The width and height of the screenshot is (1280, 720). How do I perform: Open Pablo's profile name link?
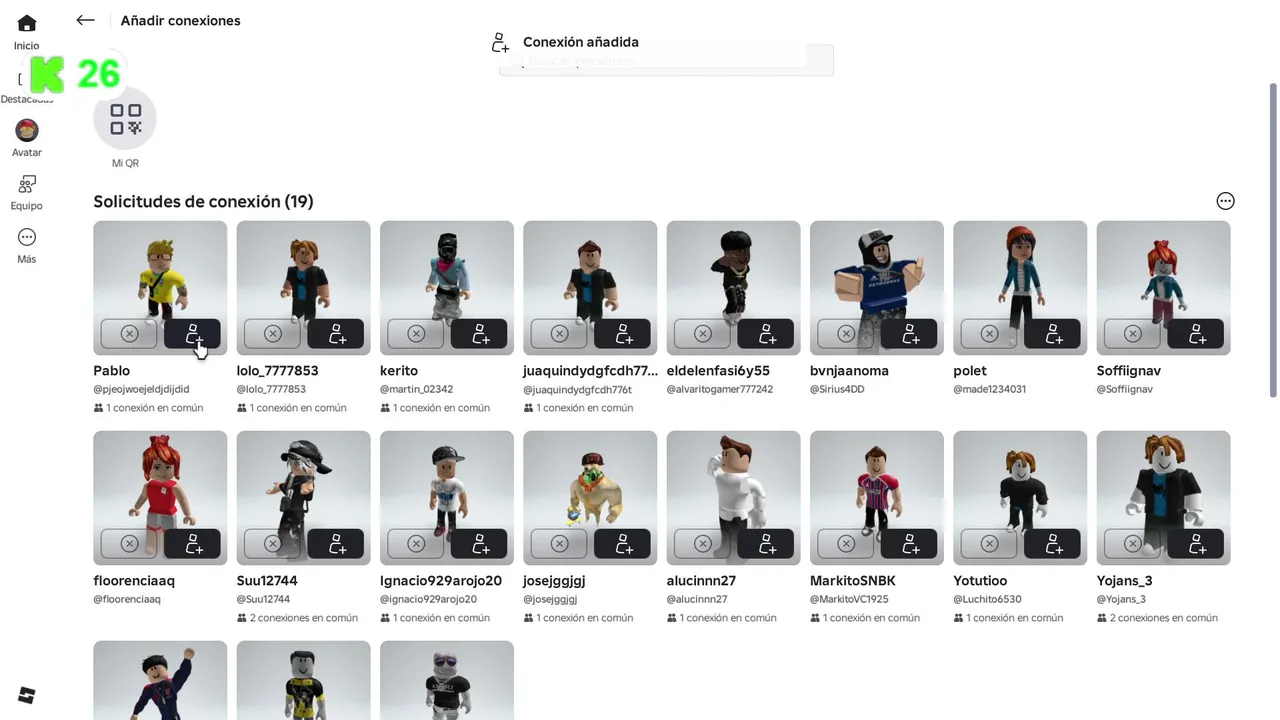click(112, 371)
